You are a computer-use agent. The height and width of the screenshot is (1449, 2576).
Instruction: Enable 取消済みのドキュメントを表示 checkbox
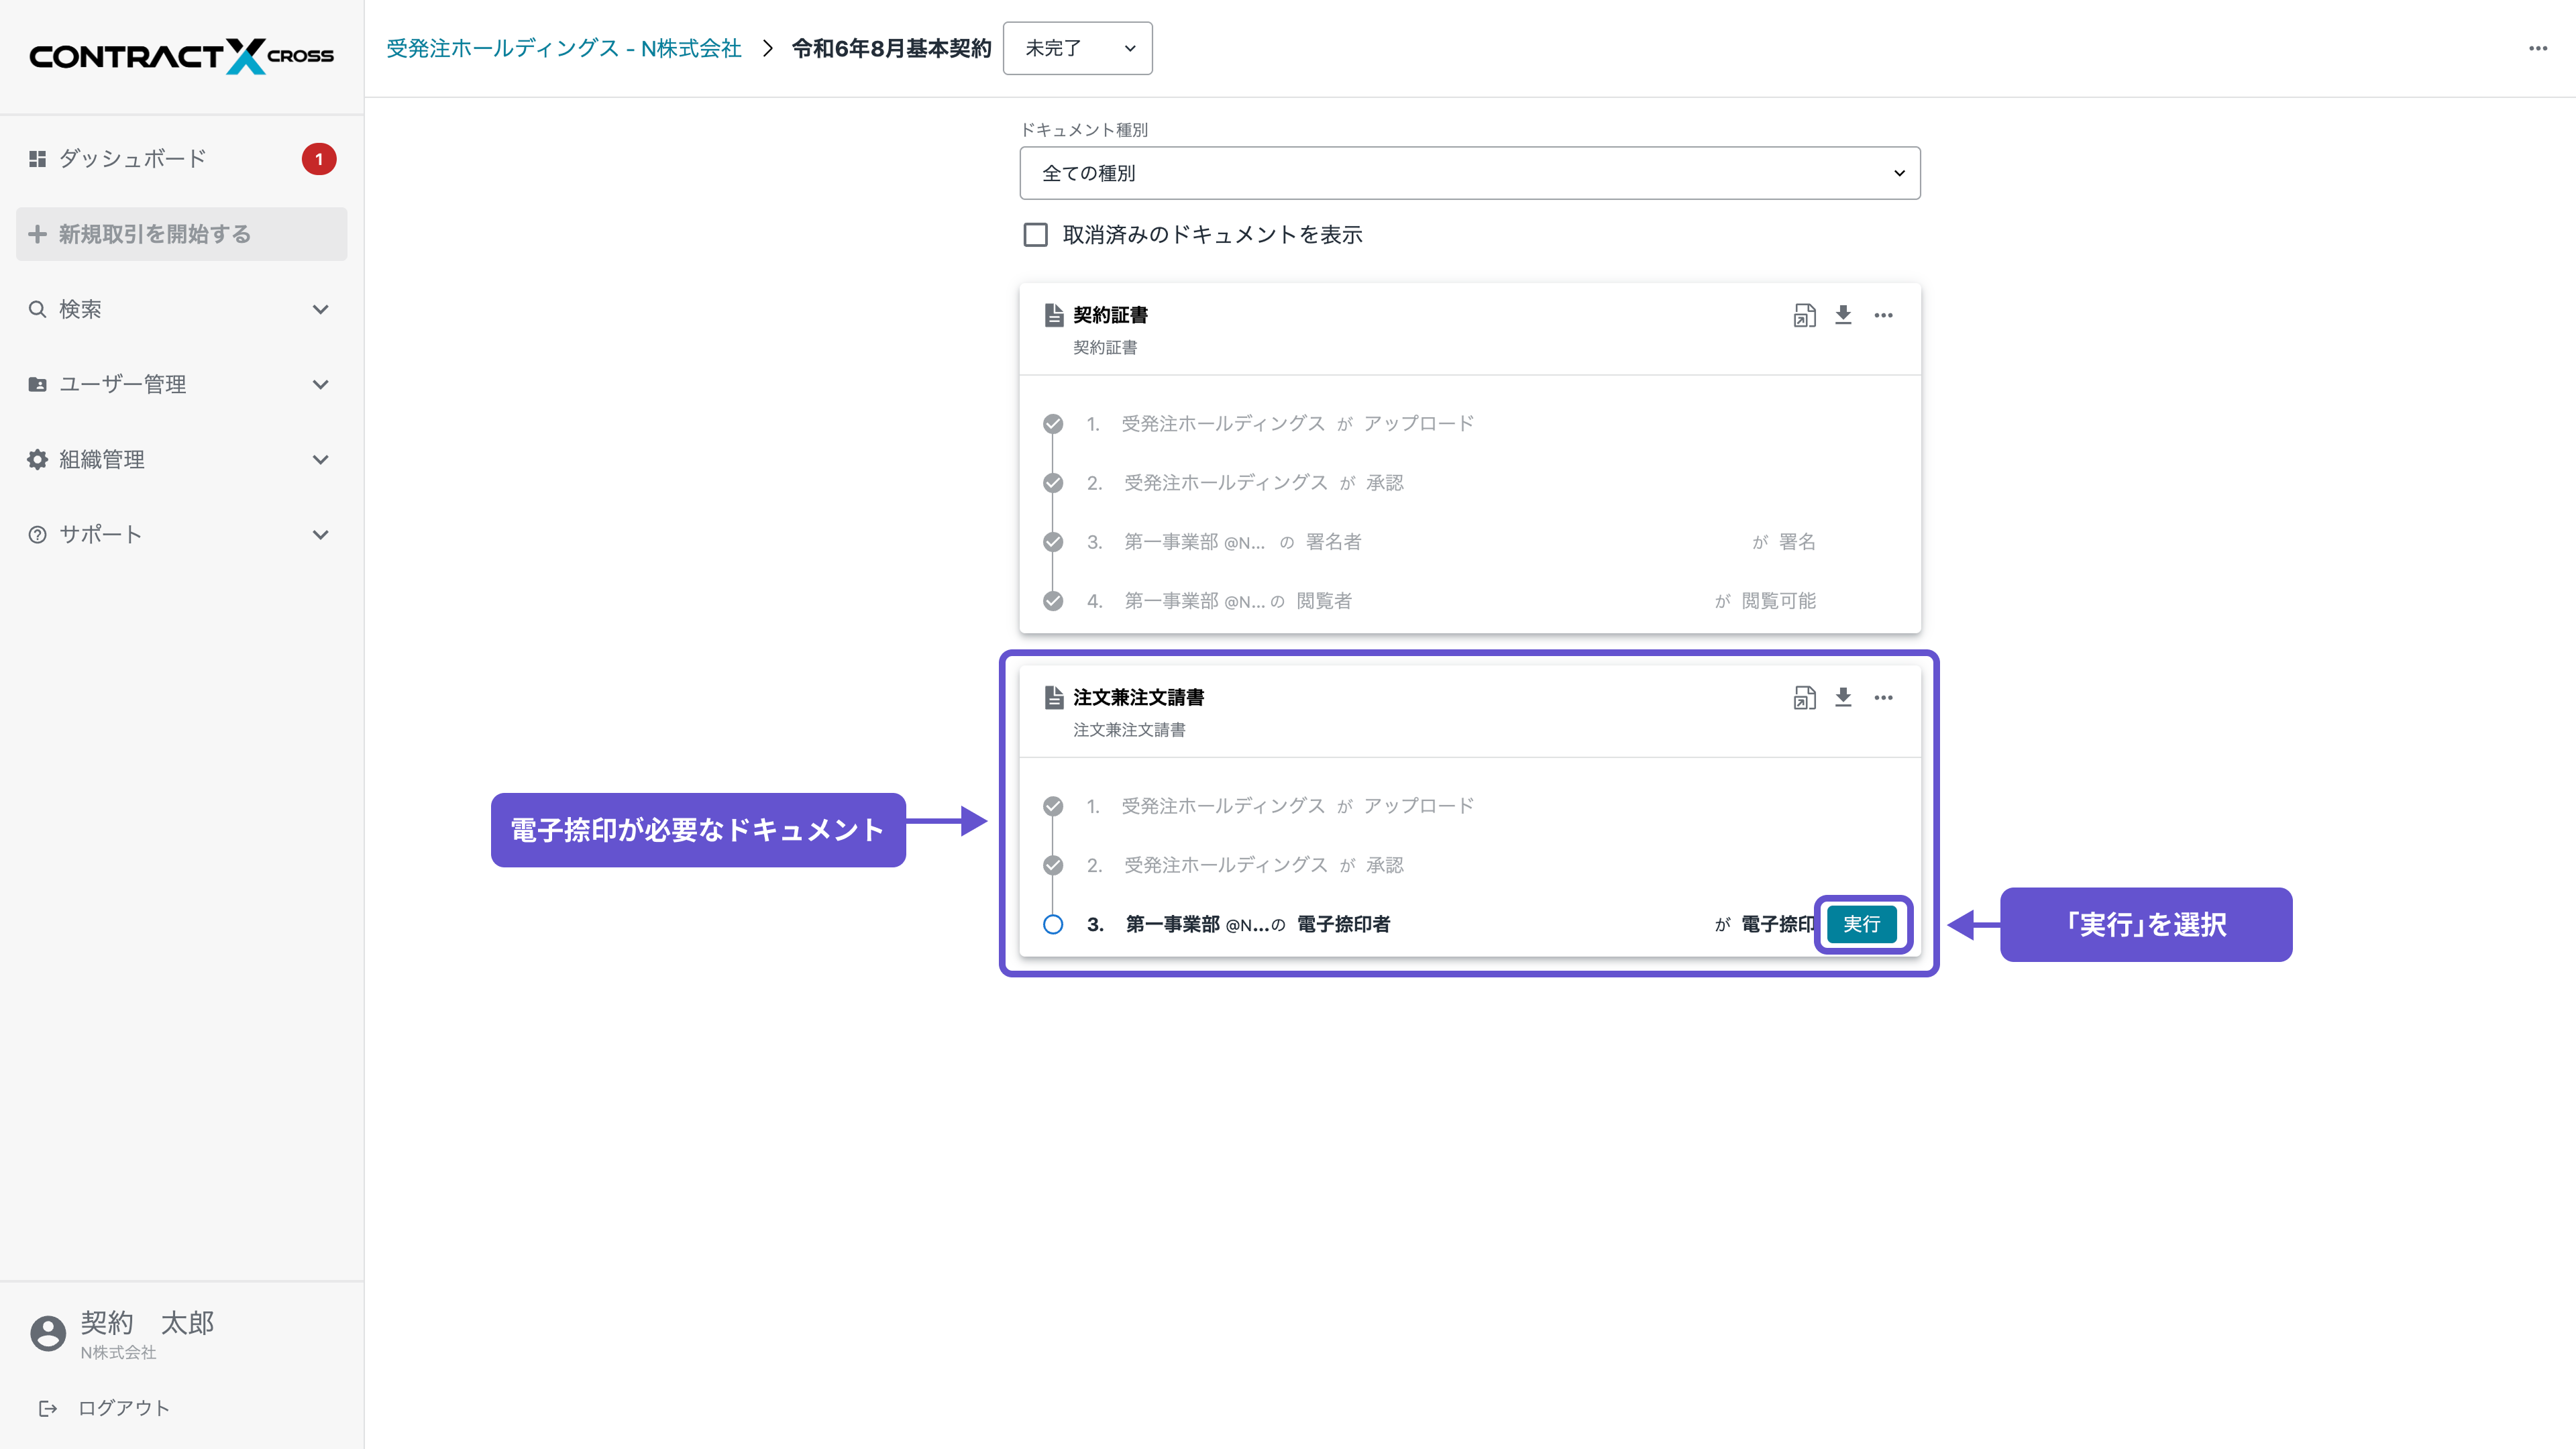(1036, 234)
